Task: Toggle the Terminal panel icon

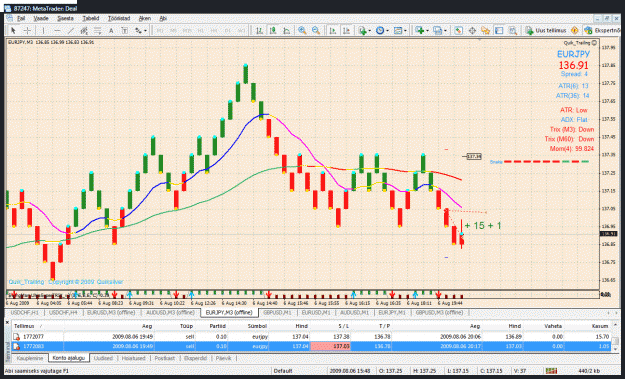Action: (x=499, y=30)
